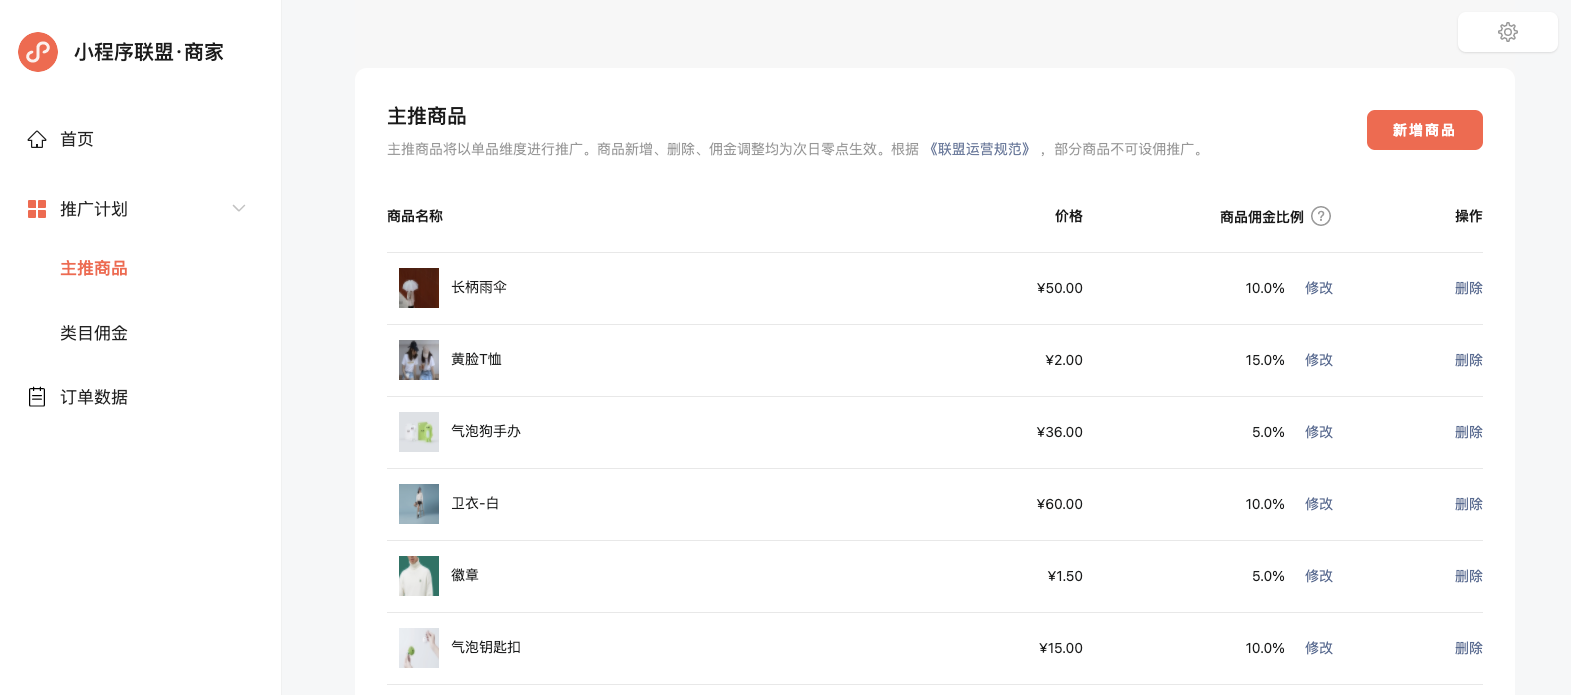
Task: Click the product name 气泡钥匙扣
Action: (x=486, y=647)
